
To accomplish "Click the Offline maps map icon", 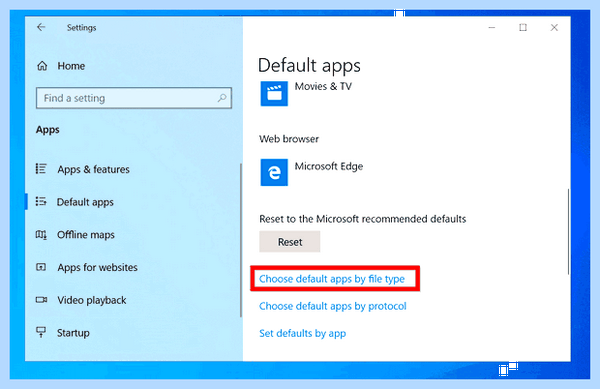I will coord(41,234).
